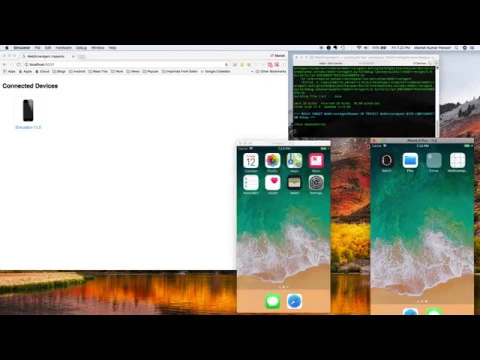Open the Wallet app in left simulator
The width and height of the screenshot is (480, 360).
click(x=294, y=183)
